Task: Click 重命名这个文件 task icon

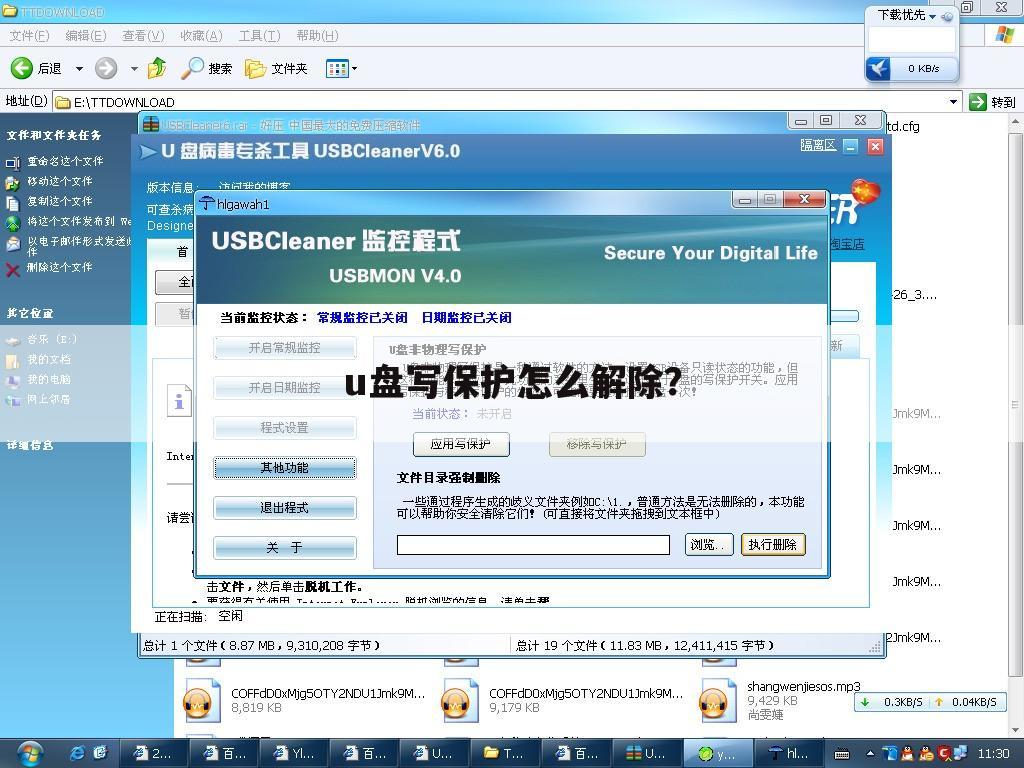Action: [12, 162]
